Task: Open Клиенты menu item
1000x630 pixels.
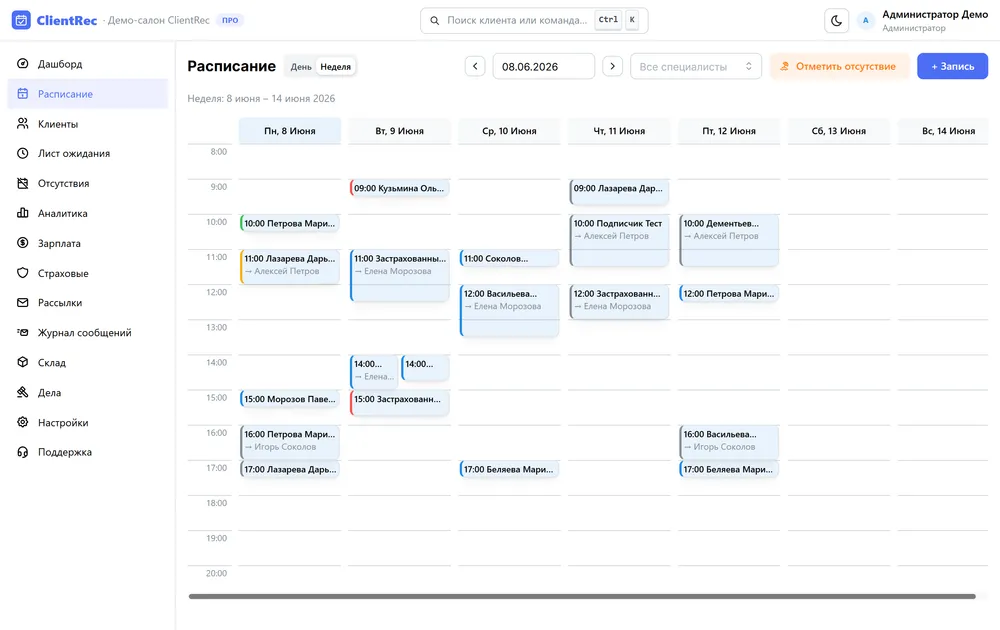Action: coord(87,124)
